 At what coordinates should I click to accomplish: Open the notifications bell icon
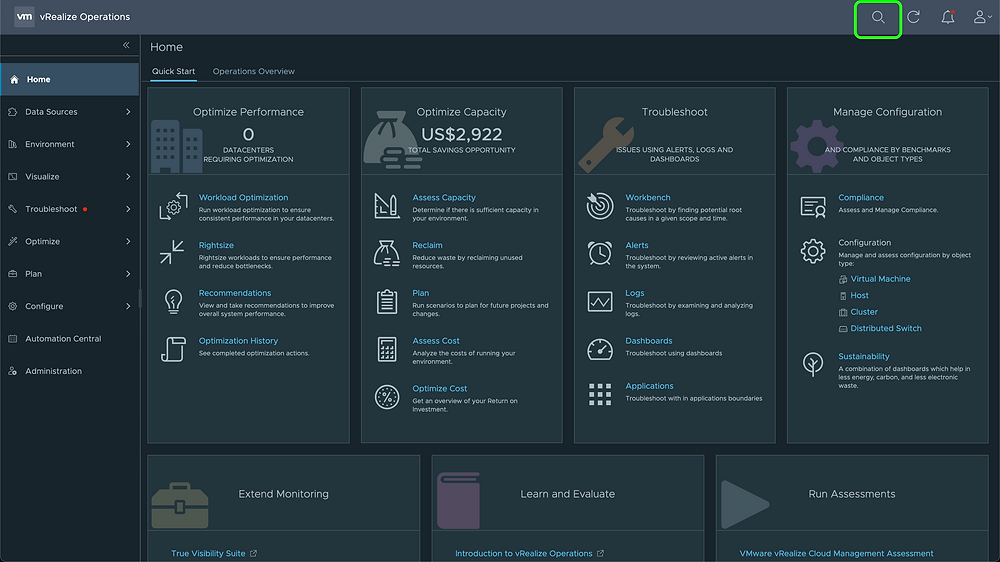coord(948,17)
